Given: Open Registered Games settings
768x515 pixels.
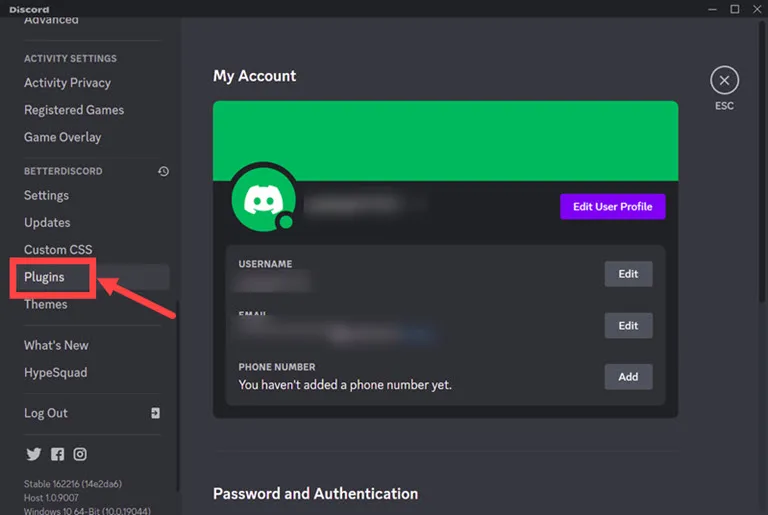Looking at the screenshot, I should tap(73, 110).
